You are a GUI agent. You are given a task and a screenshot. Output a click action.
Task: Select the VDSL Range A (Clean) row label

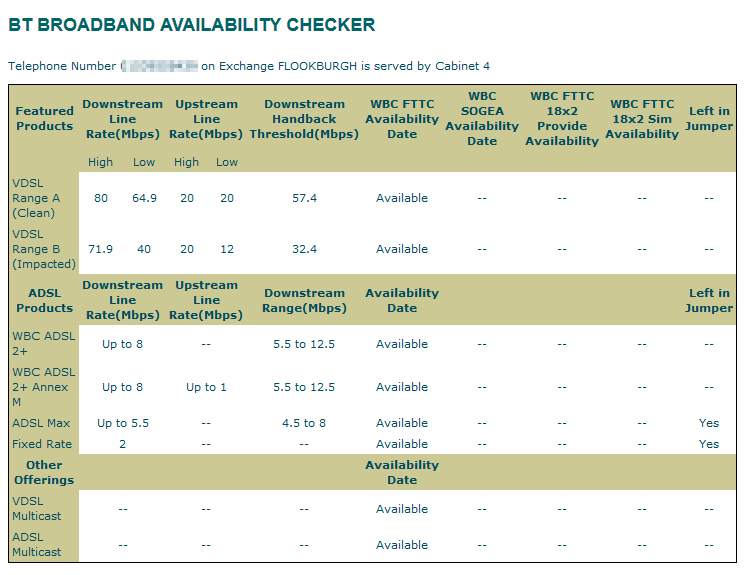click(x=36, y=198)
